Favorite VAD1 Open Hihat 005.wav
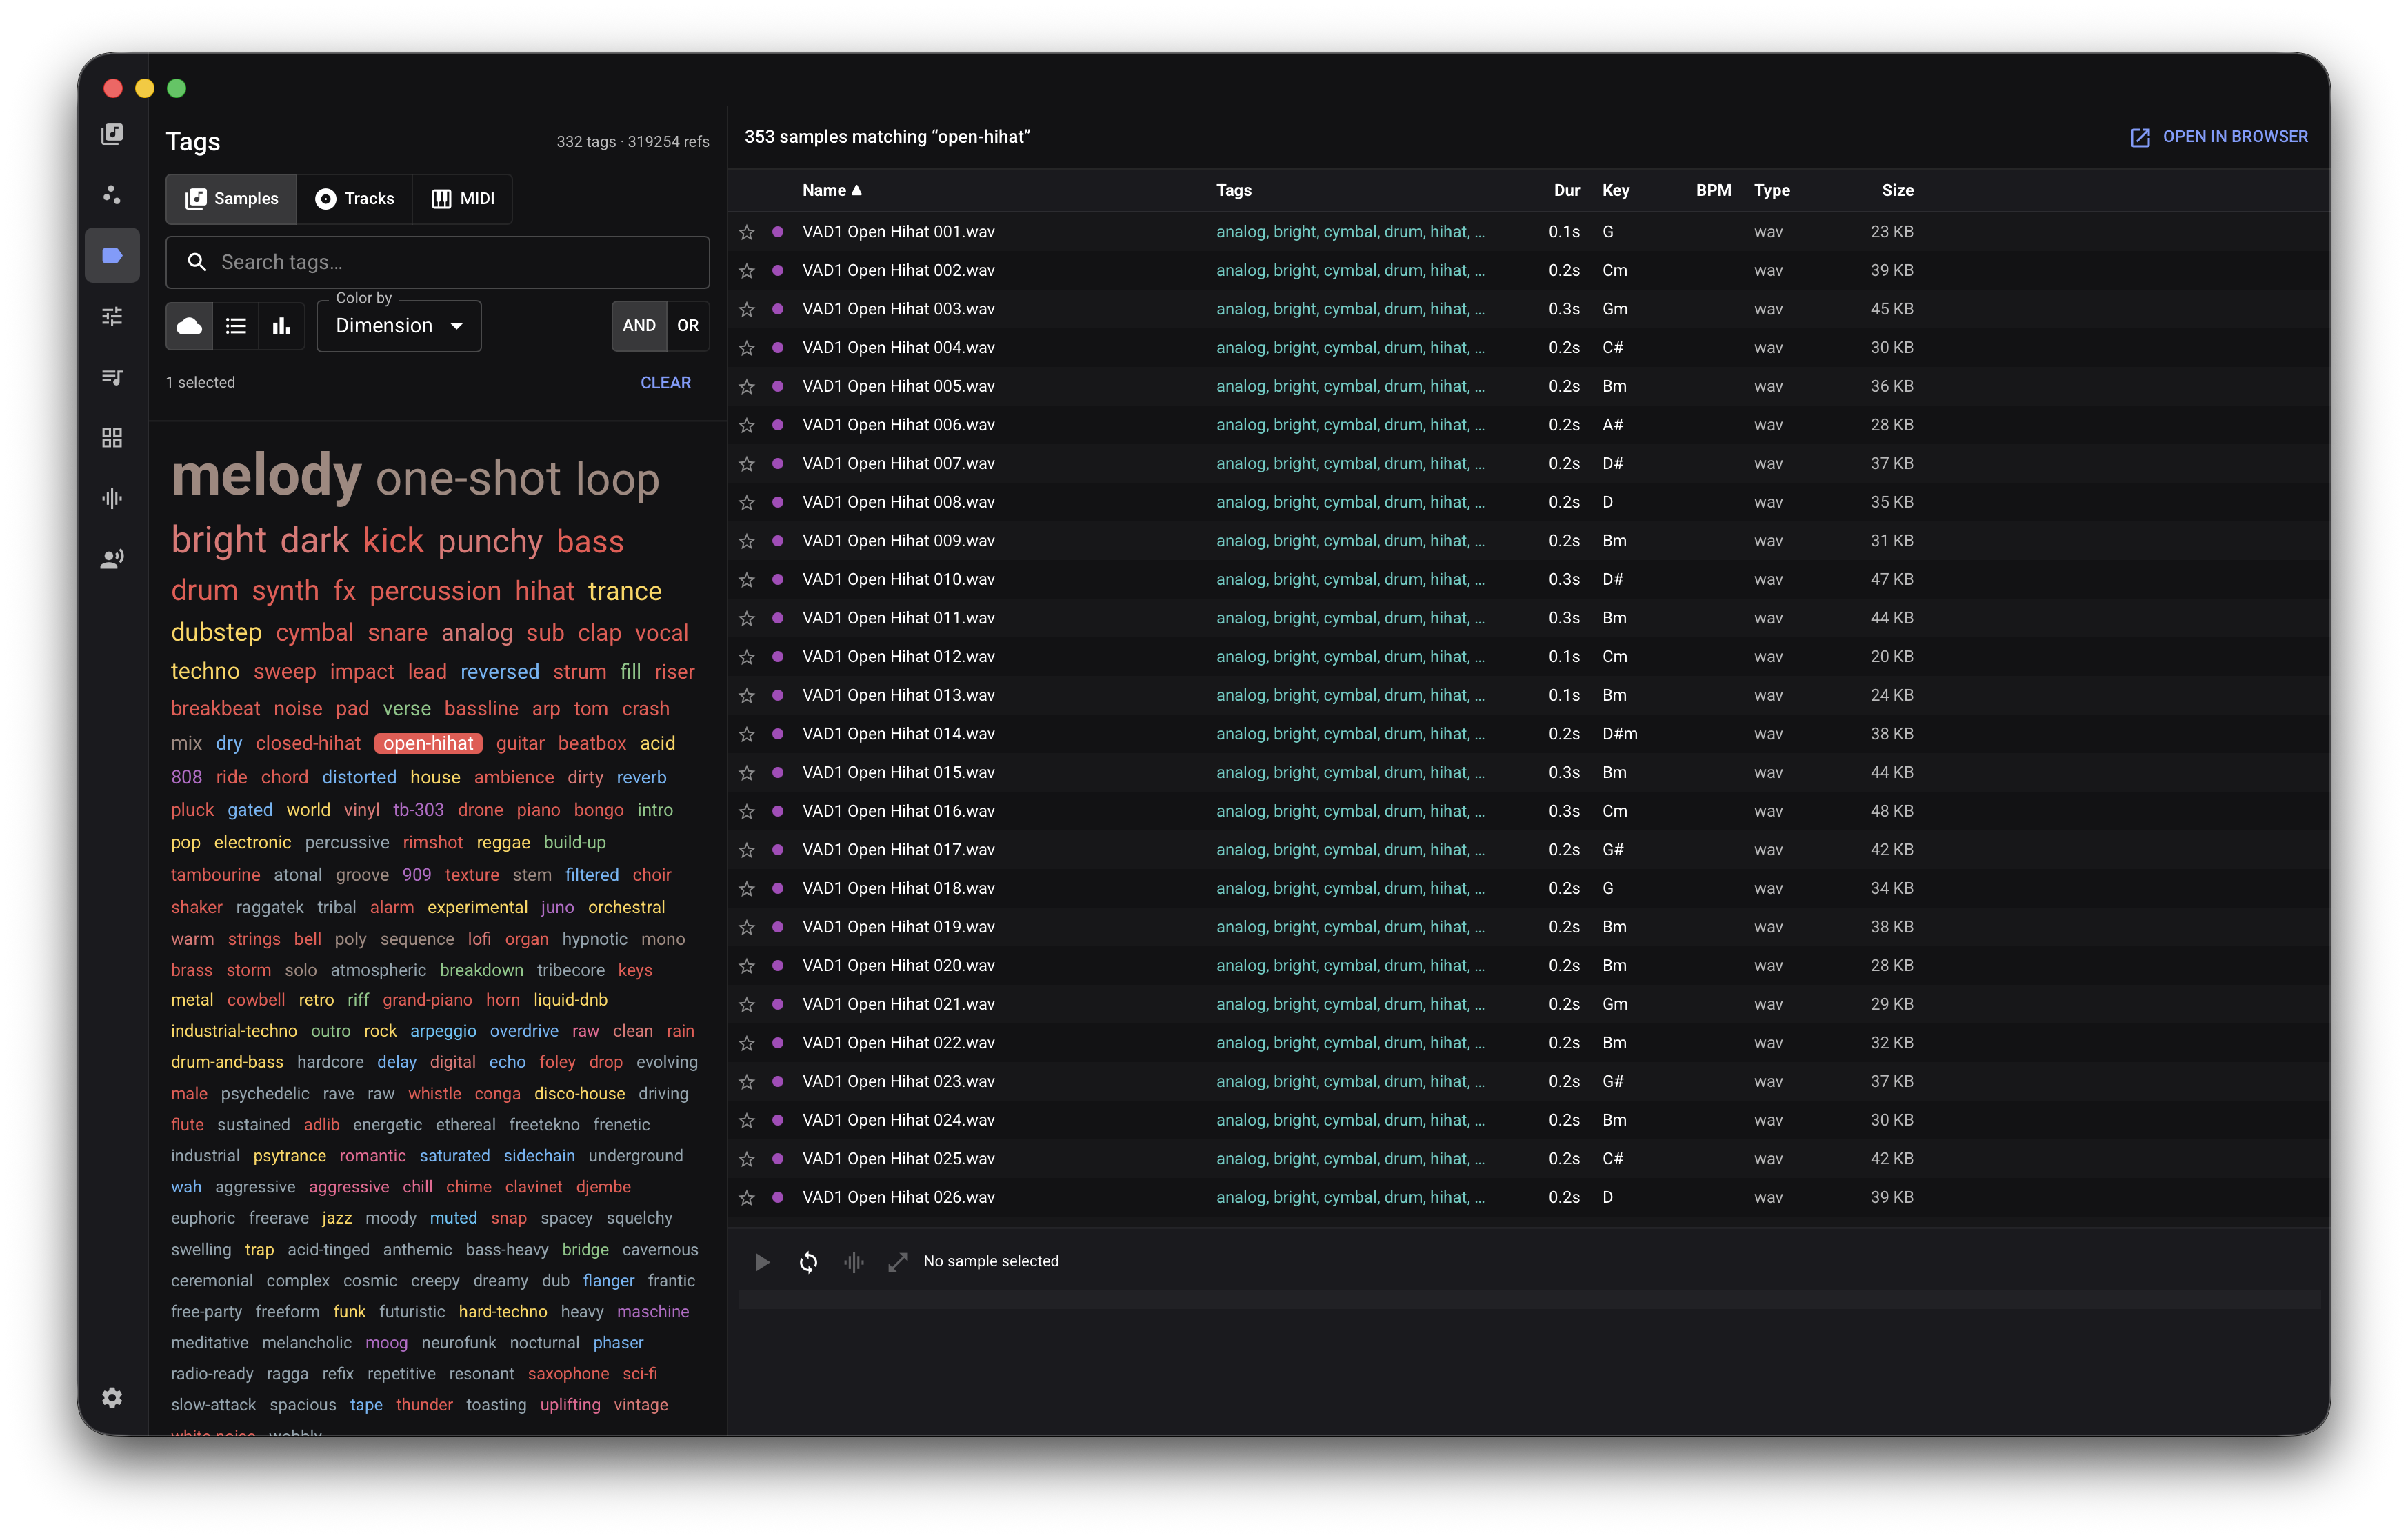Viewport: 2408px width, 1538px height. click(x=747, y=386)
